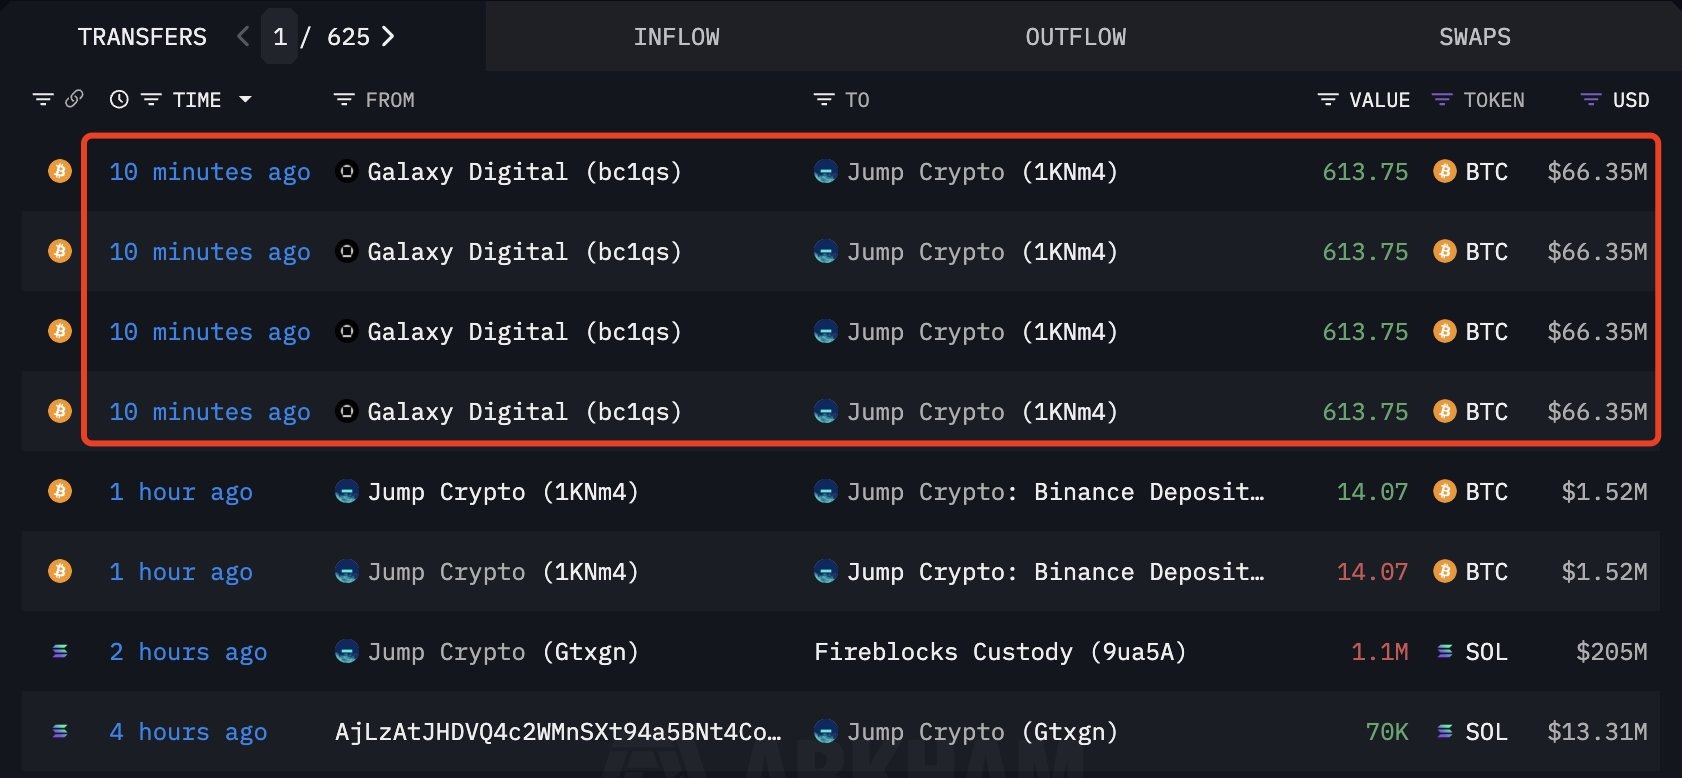This screenshot has width=1682, height=778.
Task: Click Solana icon on 2 hours ago row
Action: pos(60,651)
